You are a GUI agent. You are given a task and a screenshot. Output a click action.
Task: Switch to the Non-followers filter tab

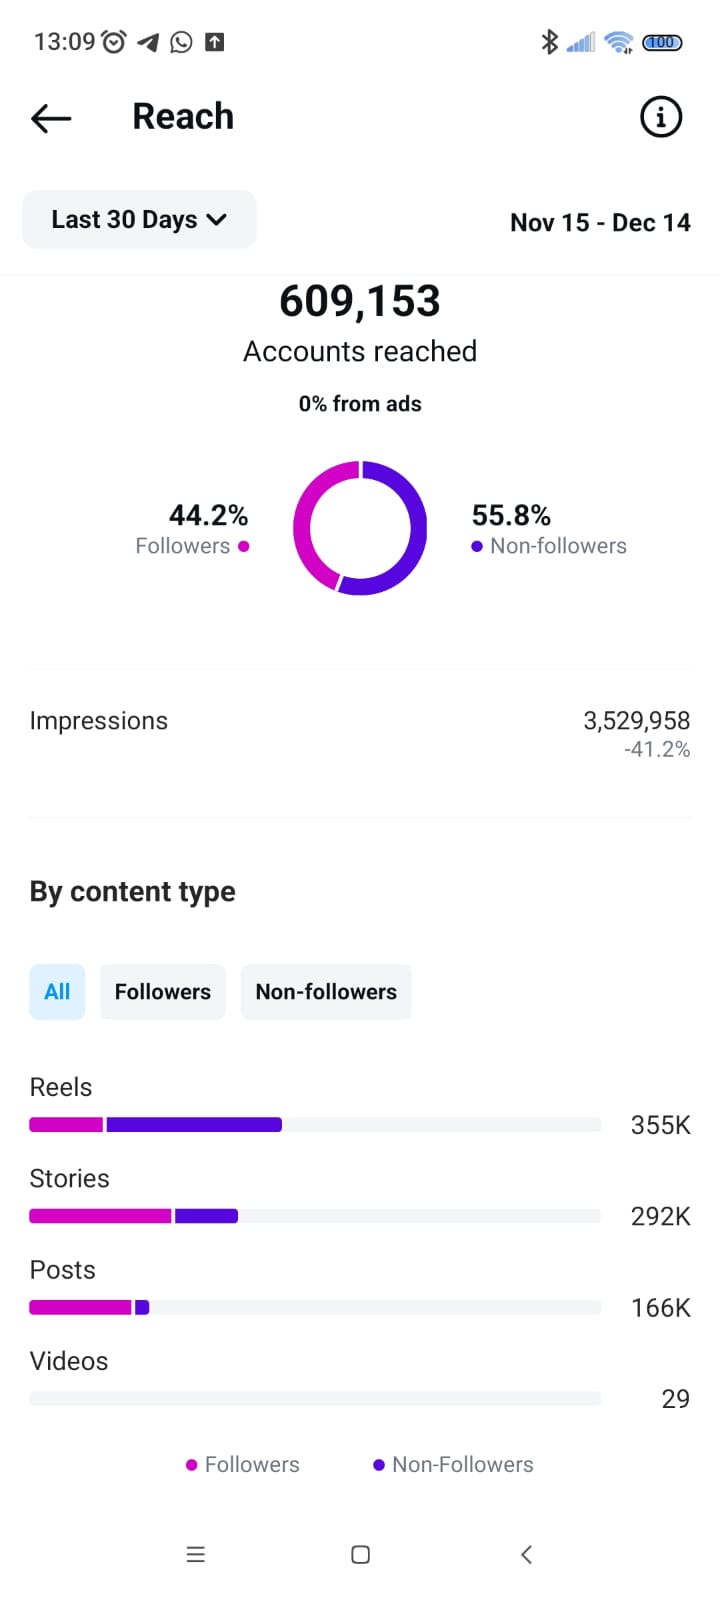[326, 992]
